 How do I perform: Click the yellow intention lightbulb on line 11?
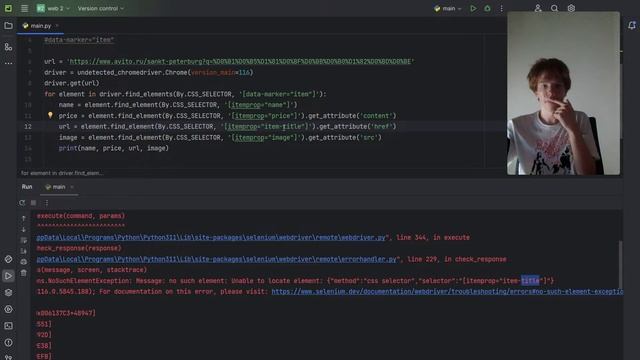(50, 116)
